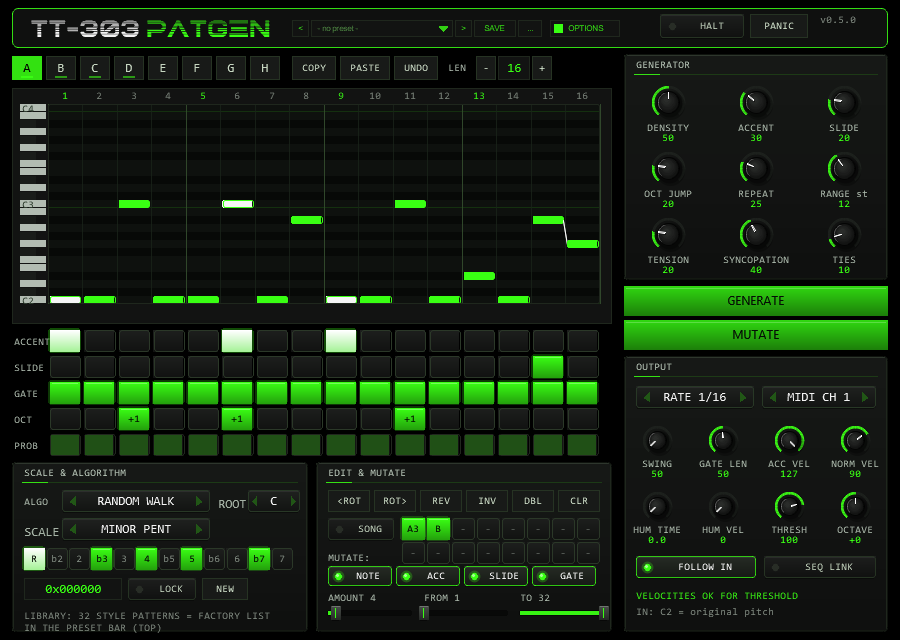Decrease output rate from 1/16
The height and width of the screenshot is (640, 900).
[x=647, y=397]
